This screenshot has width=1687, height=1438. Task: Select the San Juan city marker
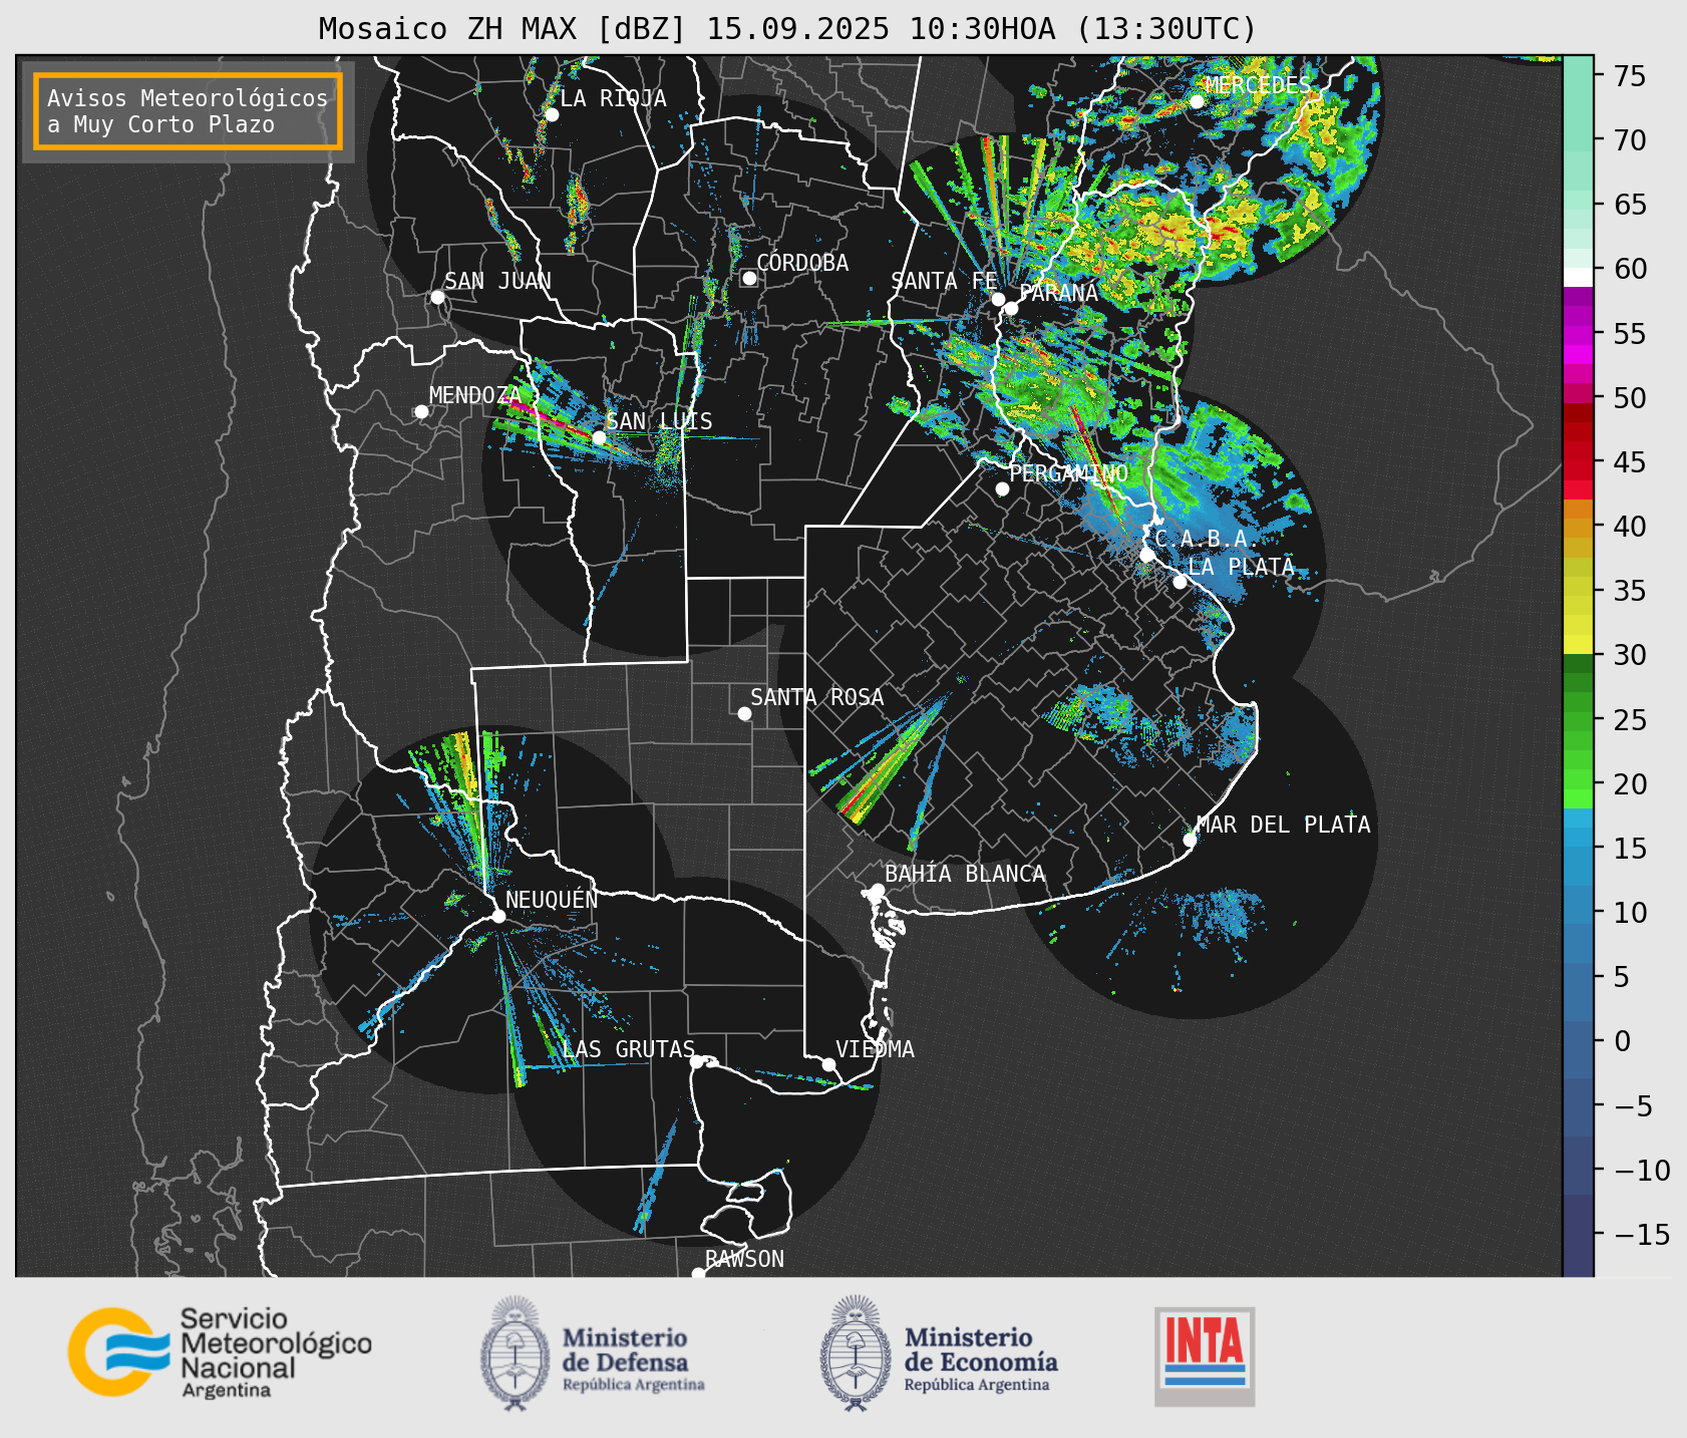pyautogui.click(x=437, y=297)
